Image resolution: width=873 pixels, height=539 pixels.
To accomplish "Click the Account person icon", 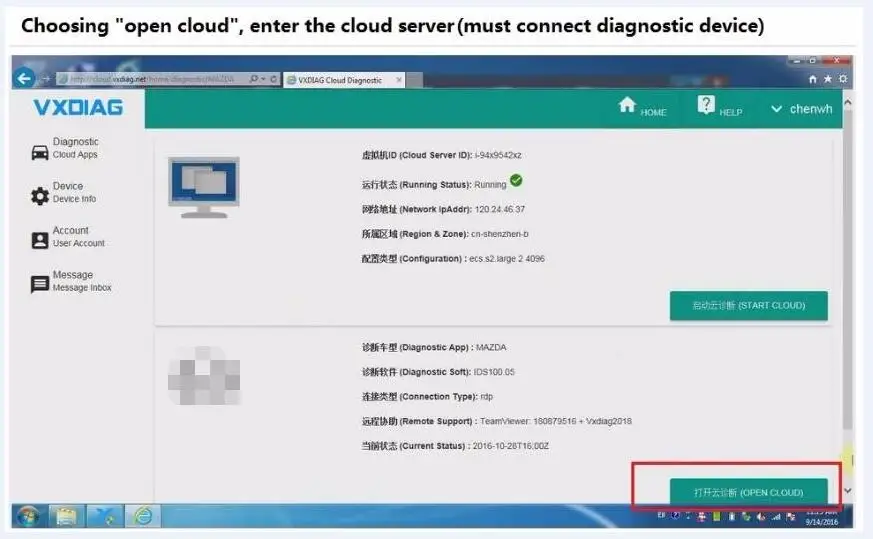I will (x=40, y=240).
